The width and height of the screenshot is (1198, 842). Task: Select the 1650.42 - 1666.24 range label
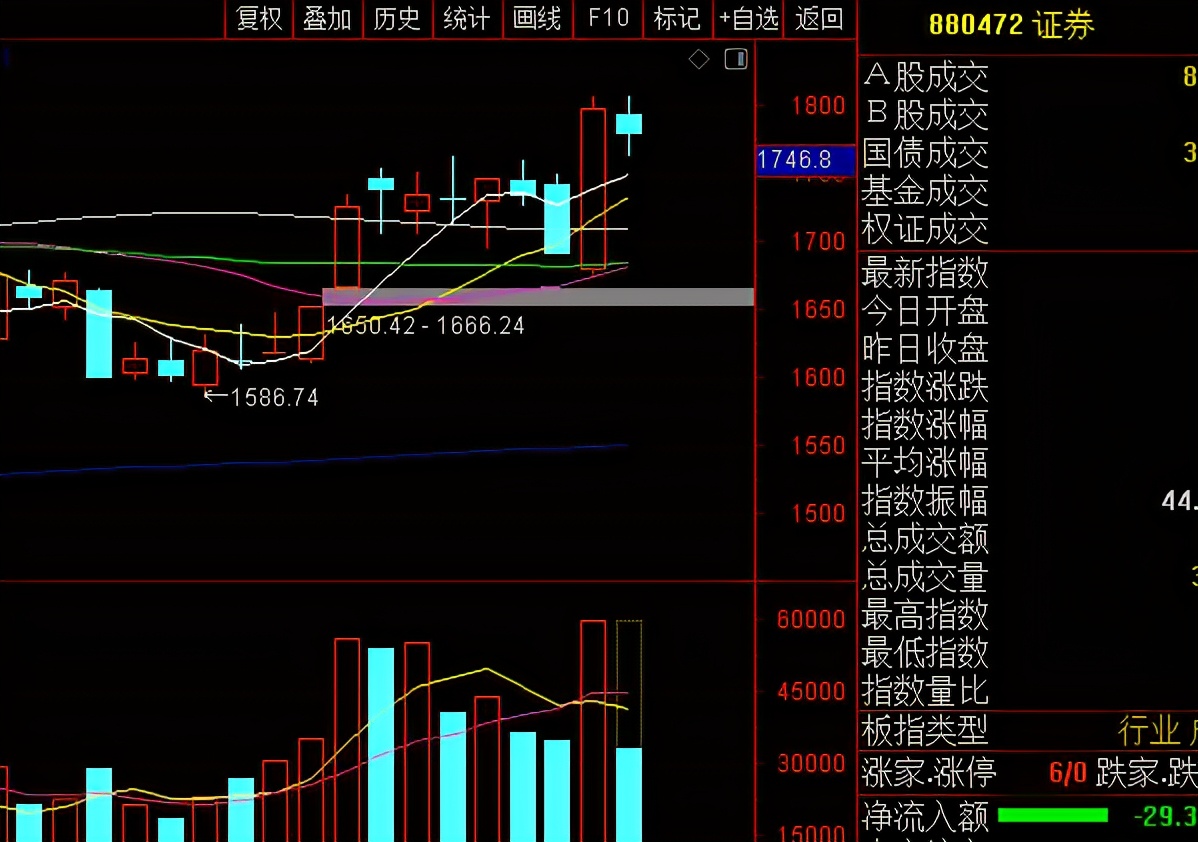[426, 326]
